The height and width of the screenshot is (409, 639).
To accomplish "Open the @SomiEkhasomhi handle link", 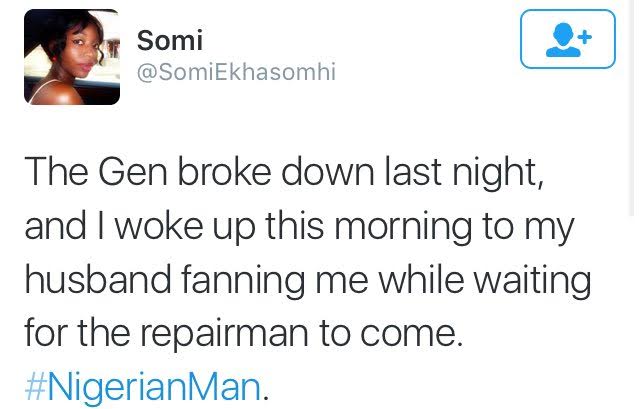I will [236, 72].
